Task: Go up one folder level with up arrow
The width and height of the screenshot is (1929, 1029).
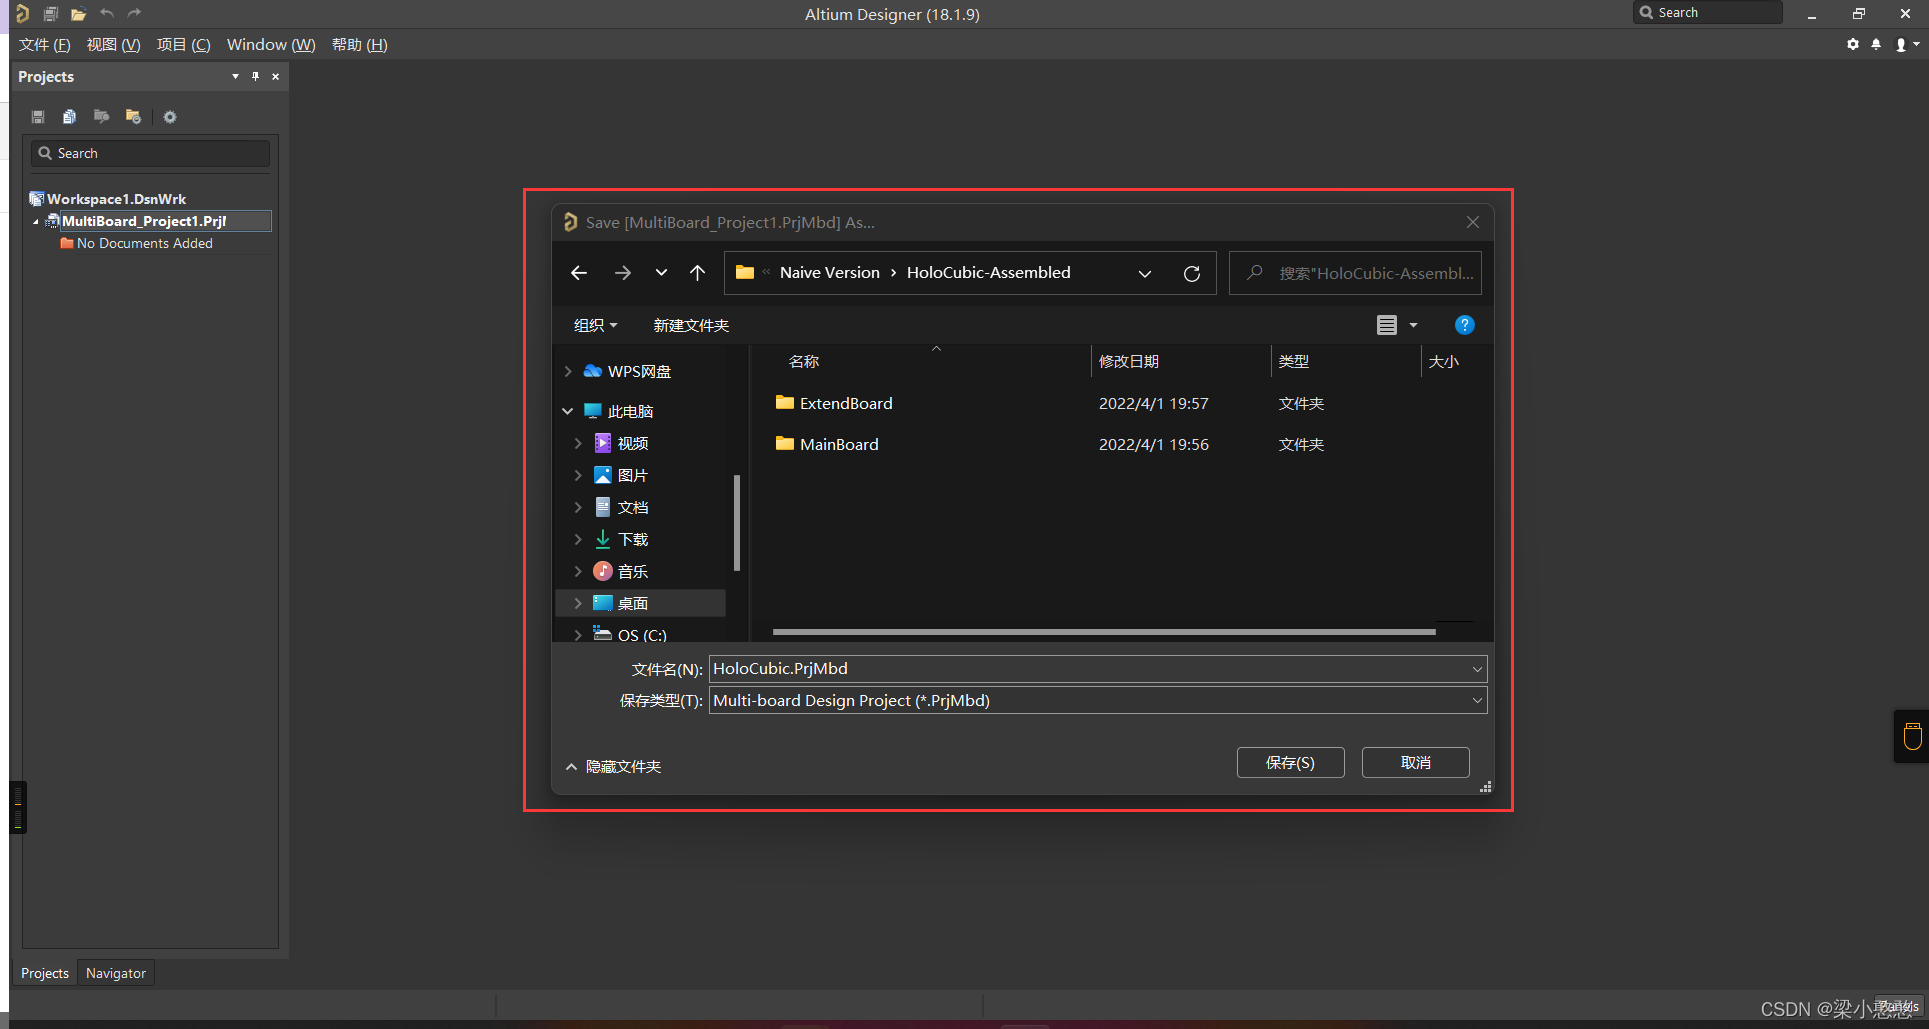Action: (697, 273)
